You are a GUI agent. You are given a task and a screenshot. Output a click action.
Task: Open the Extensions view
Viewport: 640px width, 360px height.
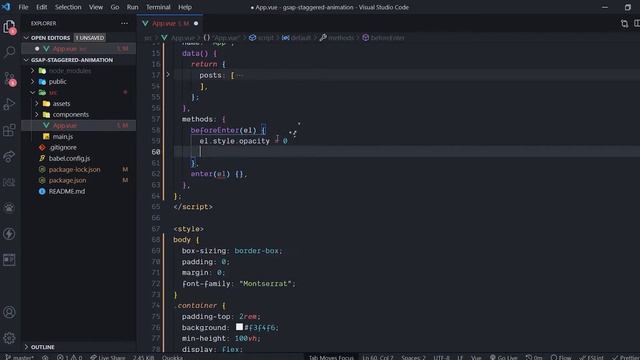click(9, 130)
